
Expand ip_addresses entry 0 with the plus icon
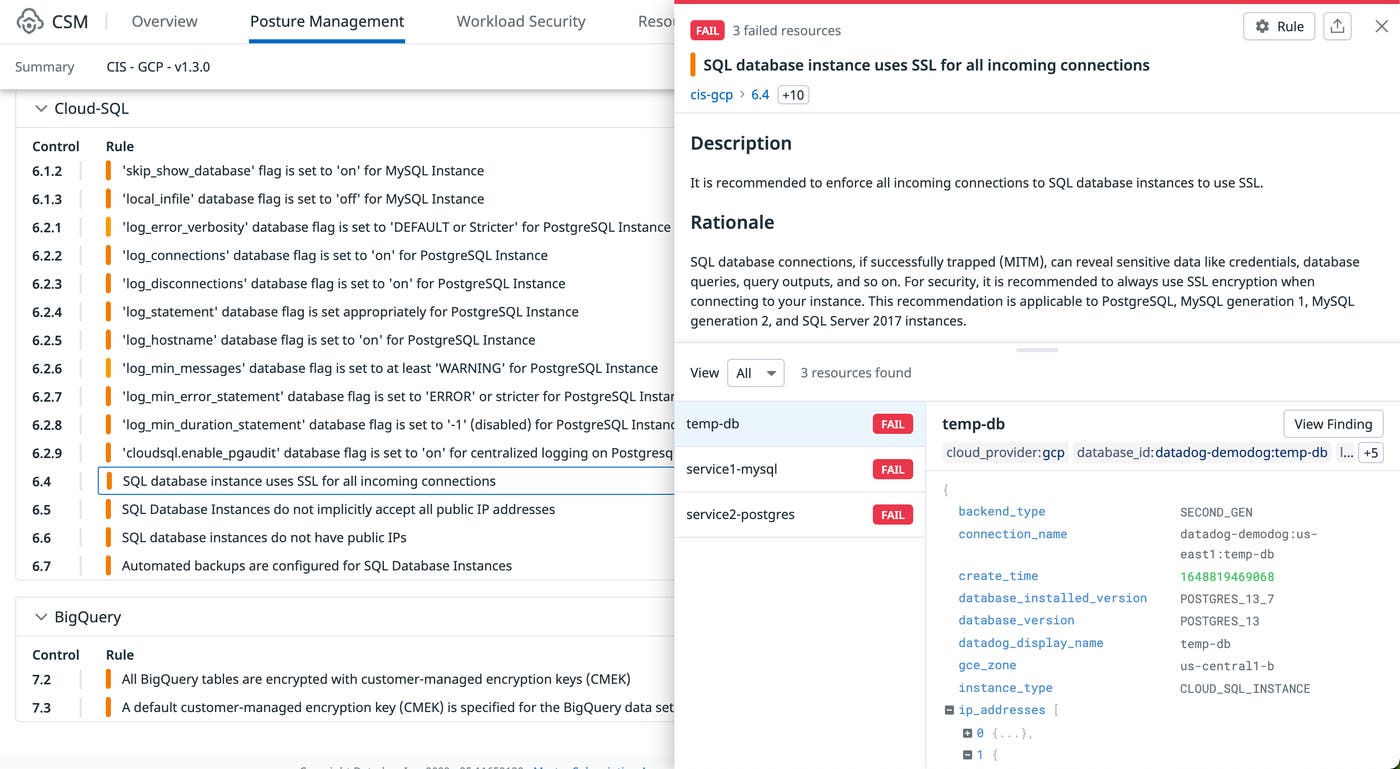coord(966,733)
